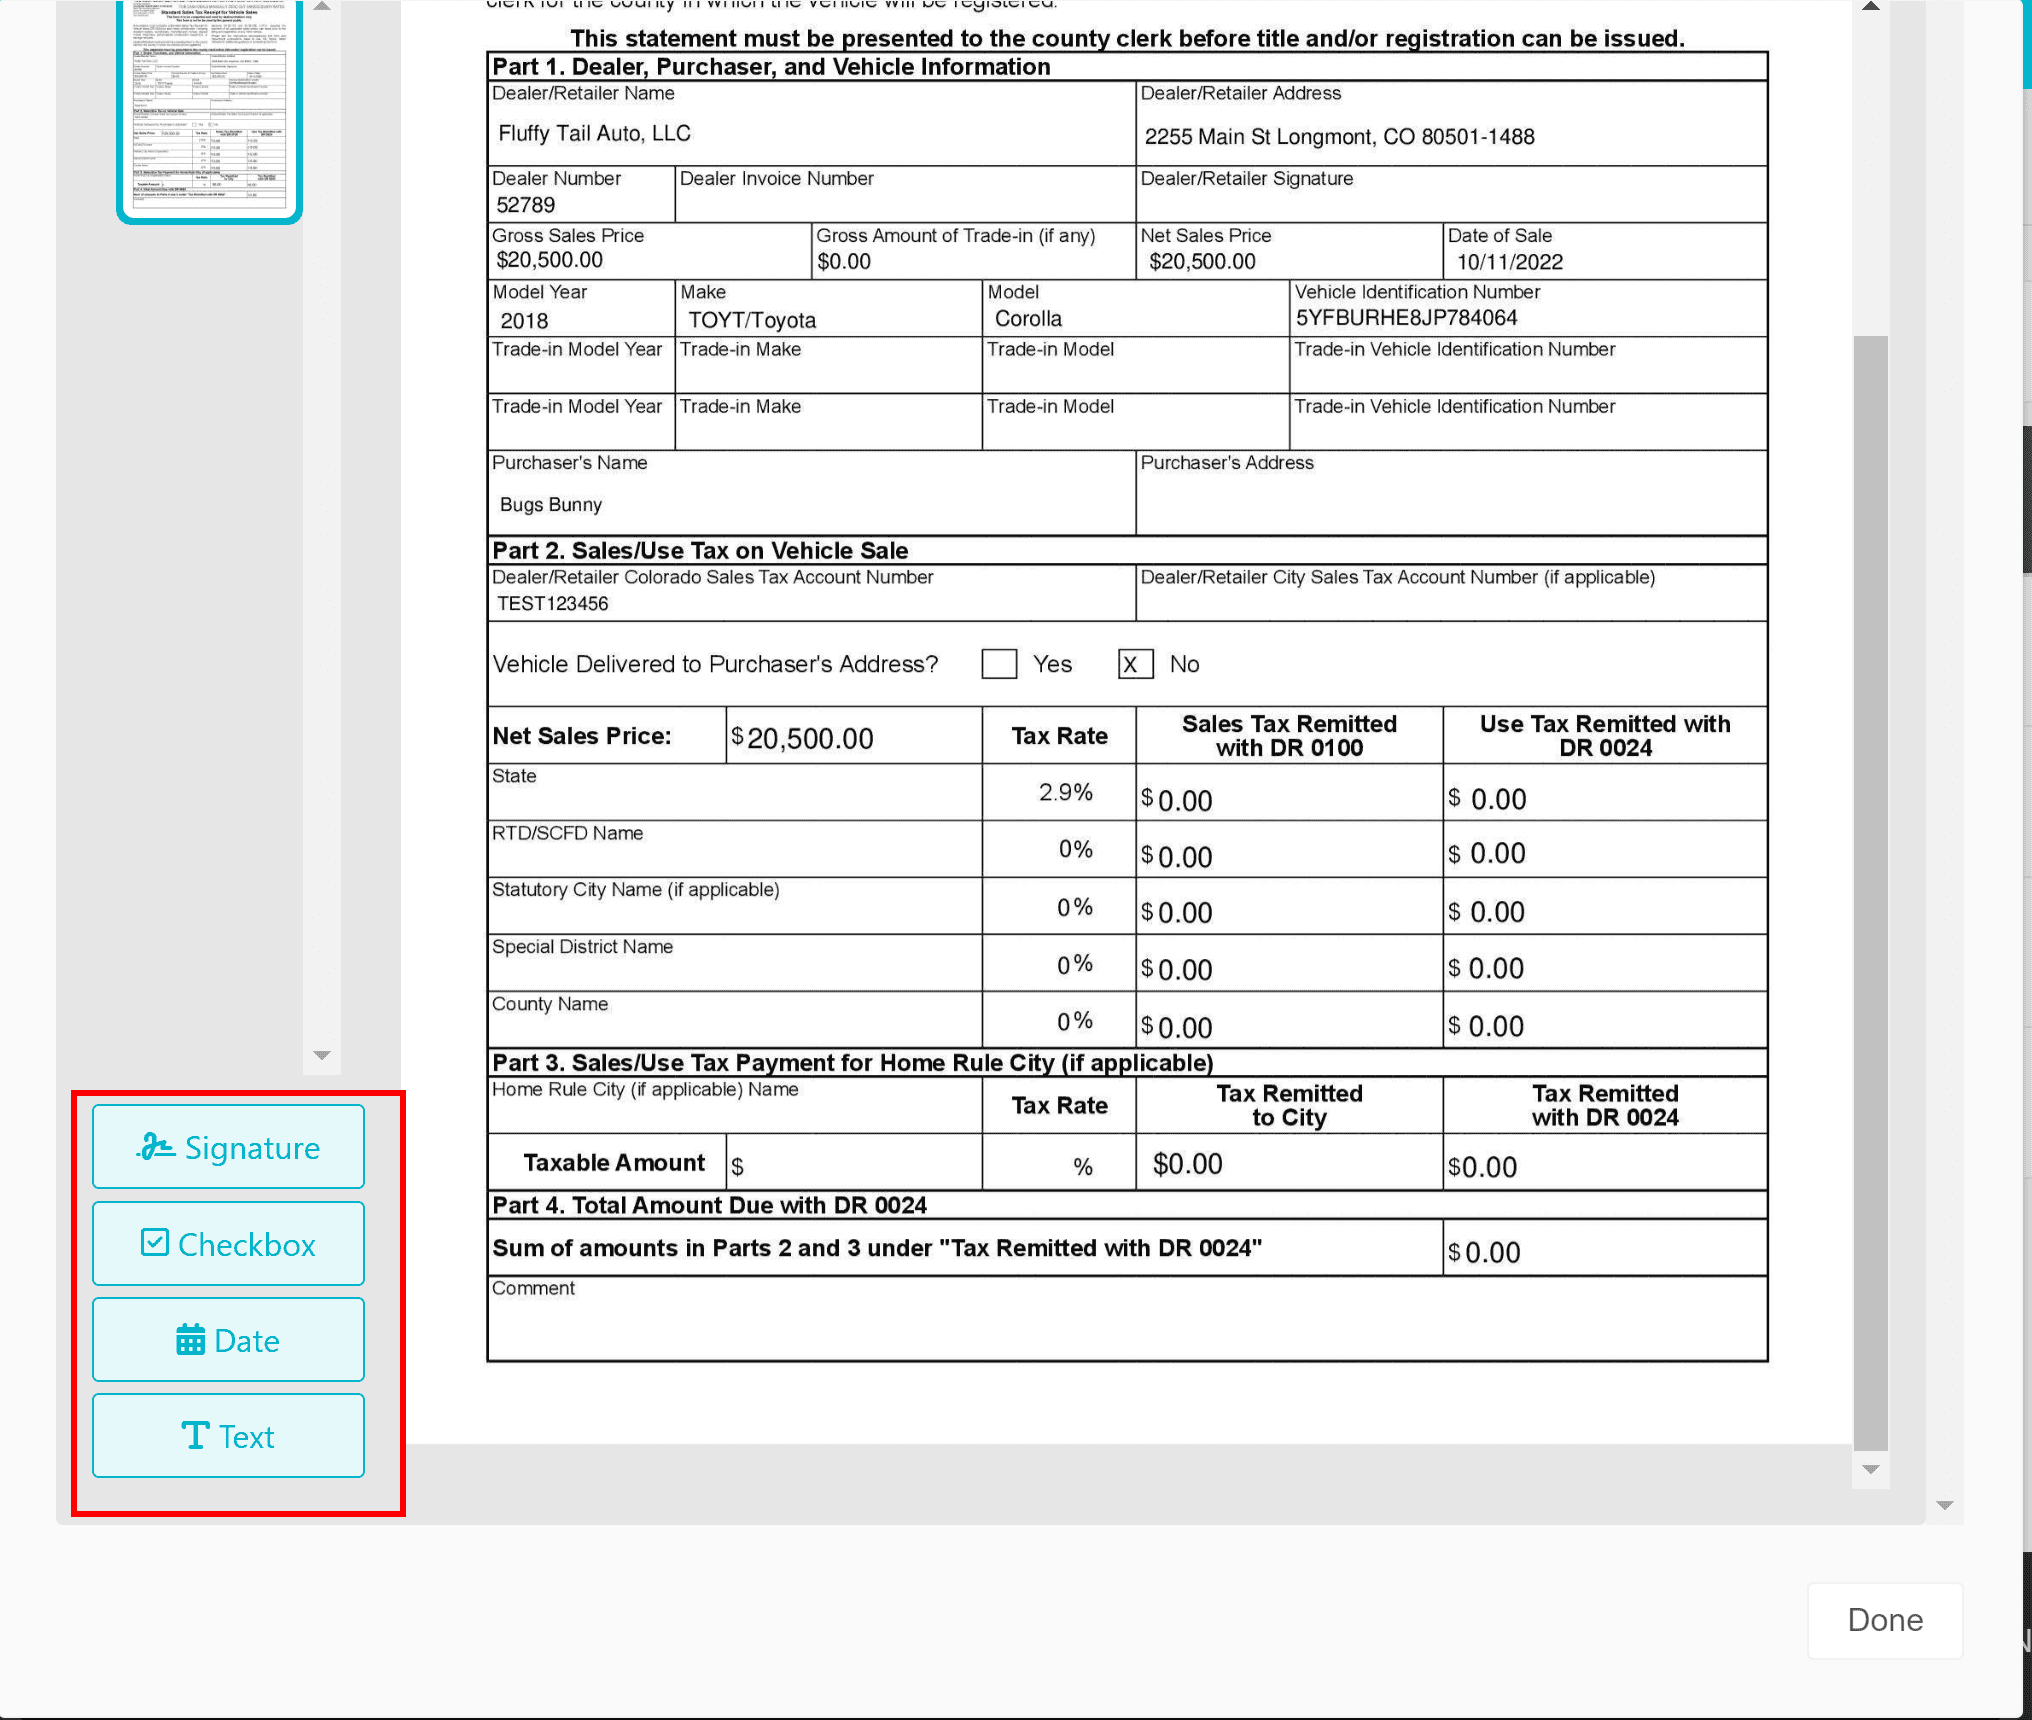Check the Yes delivery checkbox
Screen dimensions: 2032x1720
pos(998,664)
